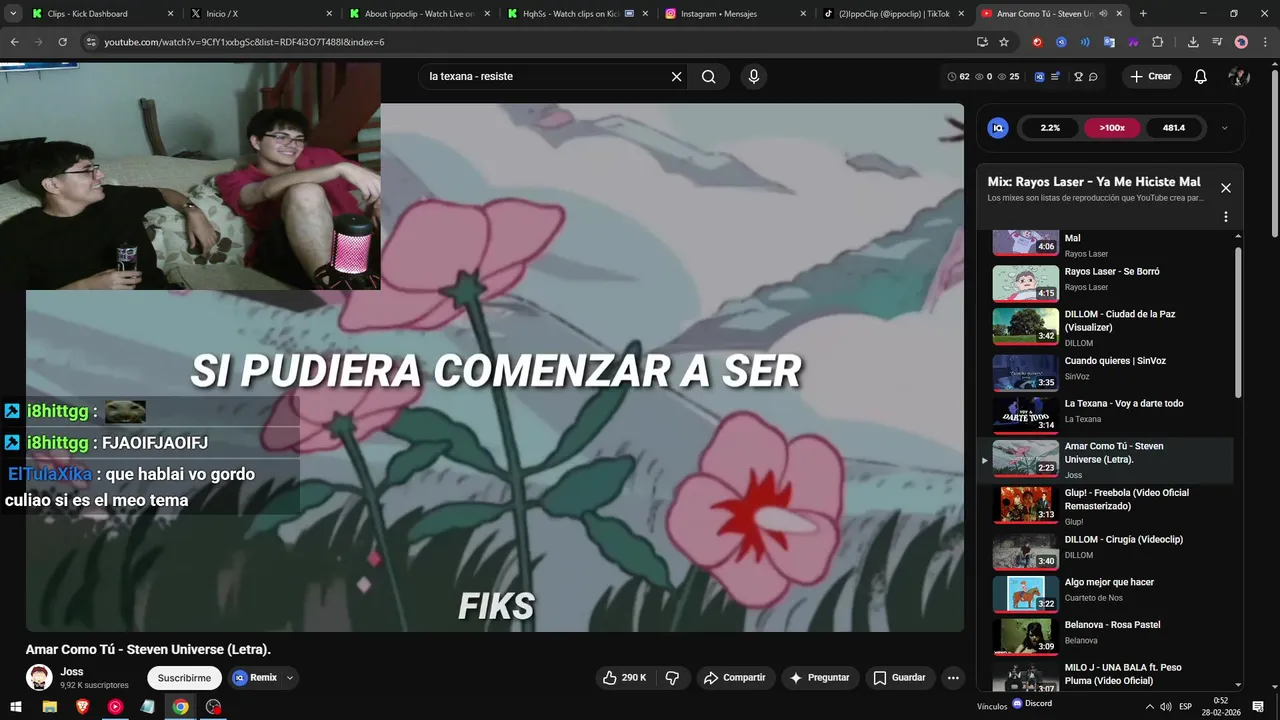The height and width of the screenshot is (720, 1280).
Task: Play DILLOM - Cirugía videoclip
Action: point(1108,550)
